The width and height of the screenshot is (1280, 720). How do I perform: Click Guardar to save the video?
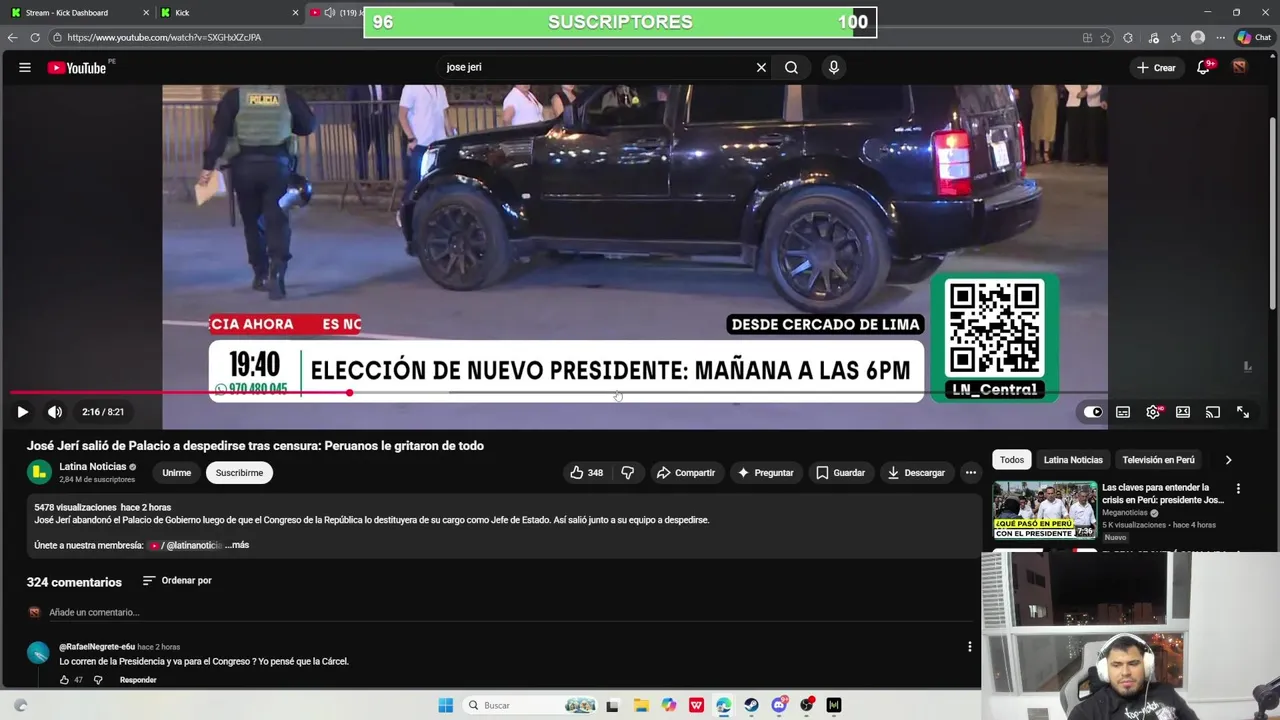point(840,473)
